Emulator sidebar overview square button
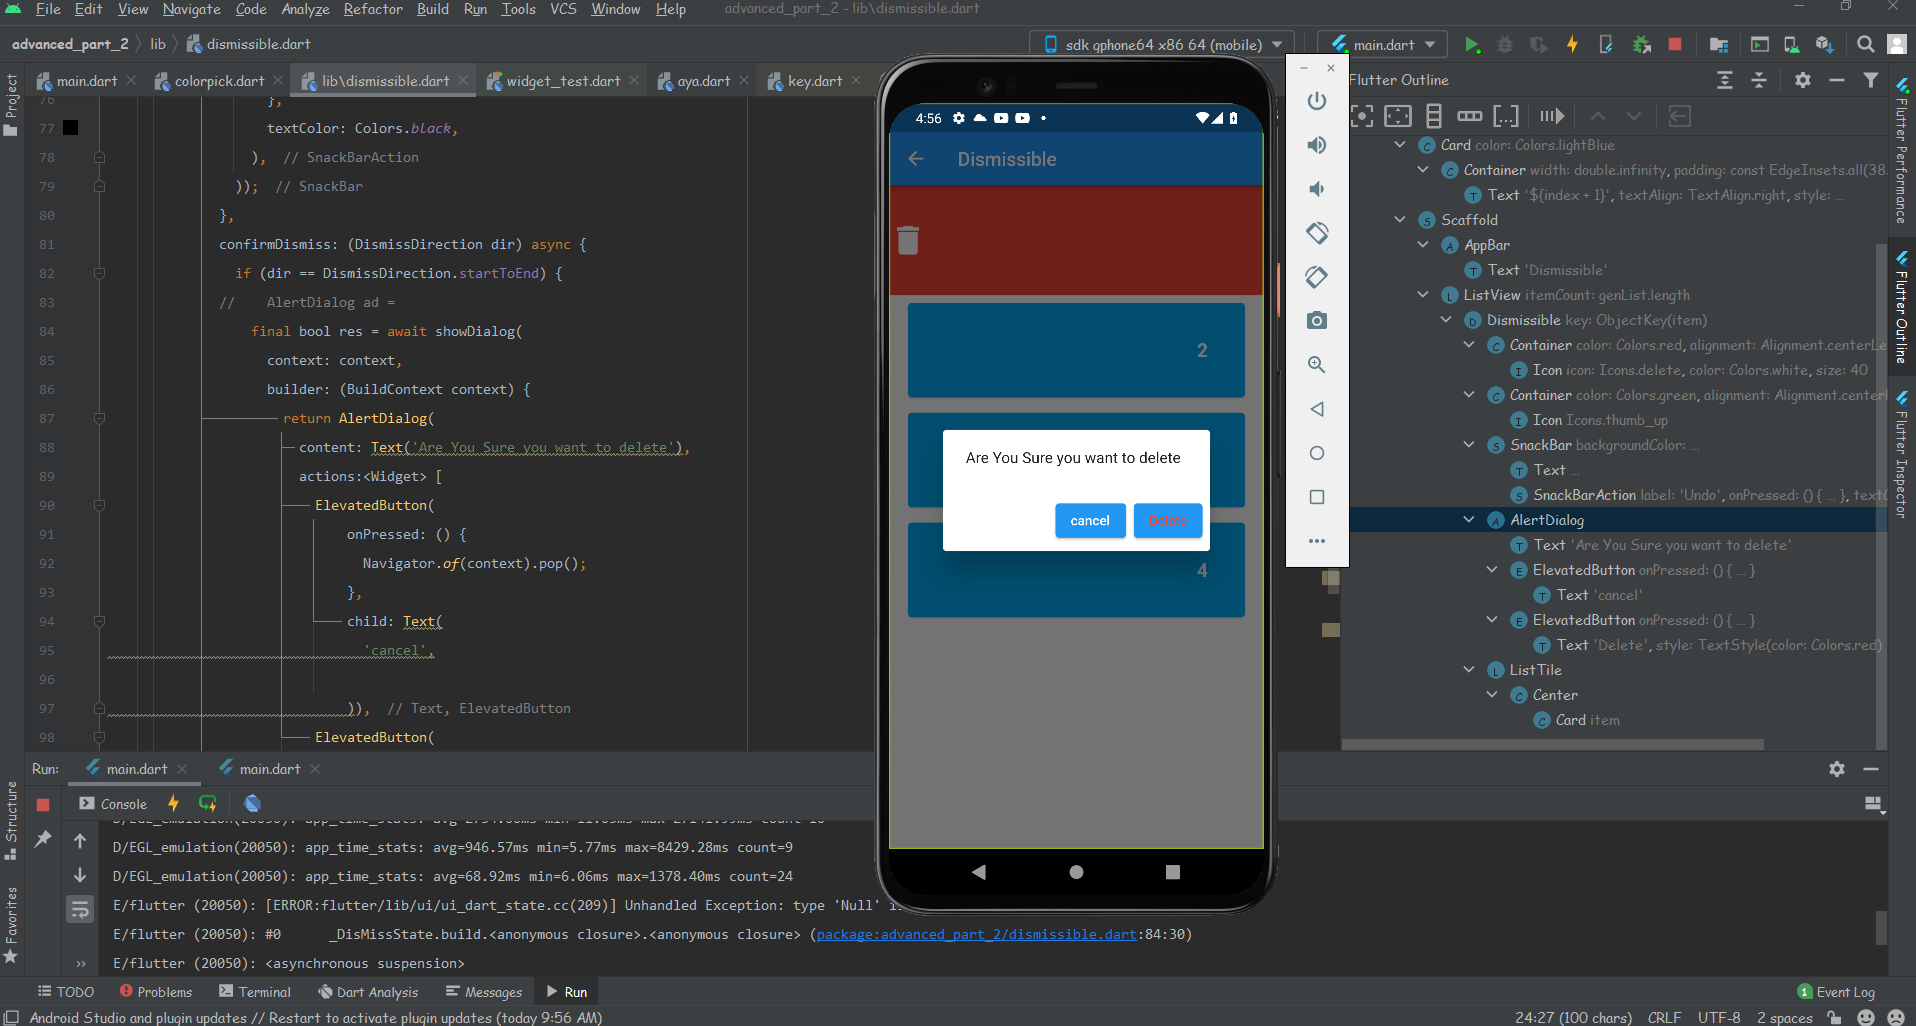Image resolution: width=1916 pixels, height=1026 pixels. 1317,497
